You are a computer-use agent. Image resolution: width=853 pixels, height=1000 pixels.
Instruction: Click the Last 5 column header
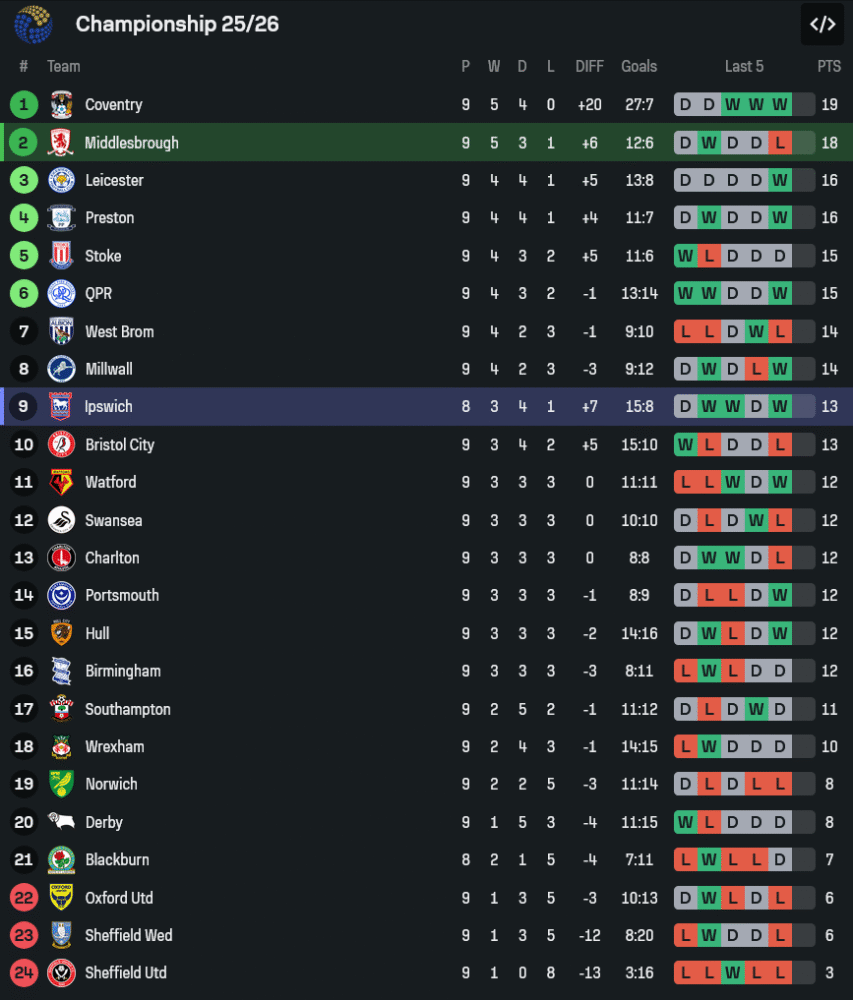744,66
